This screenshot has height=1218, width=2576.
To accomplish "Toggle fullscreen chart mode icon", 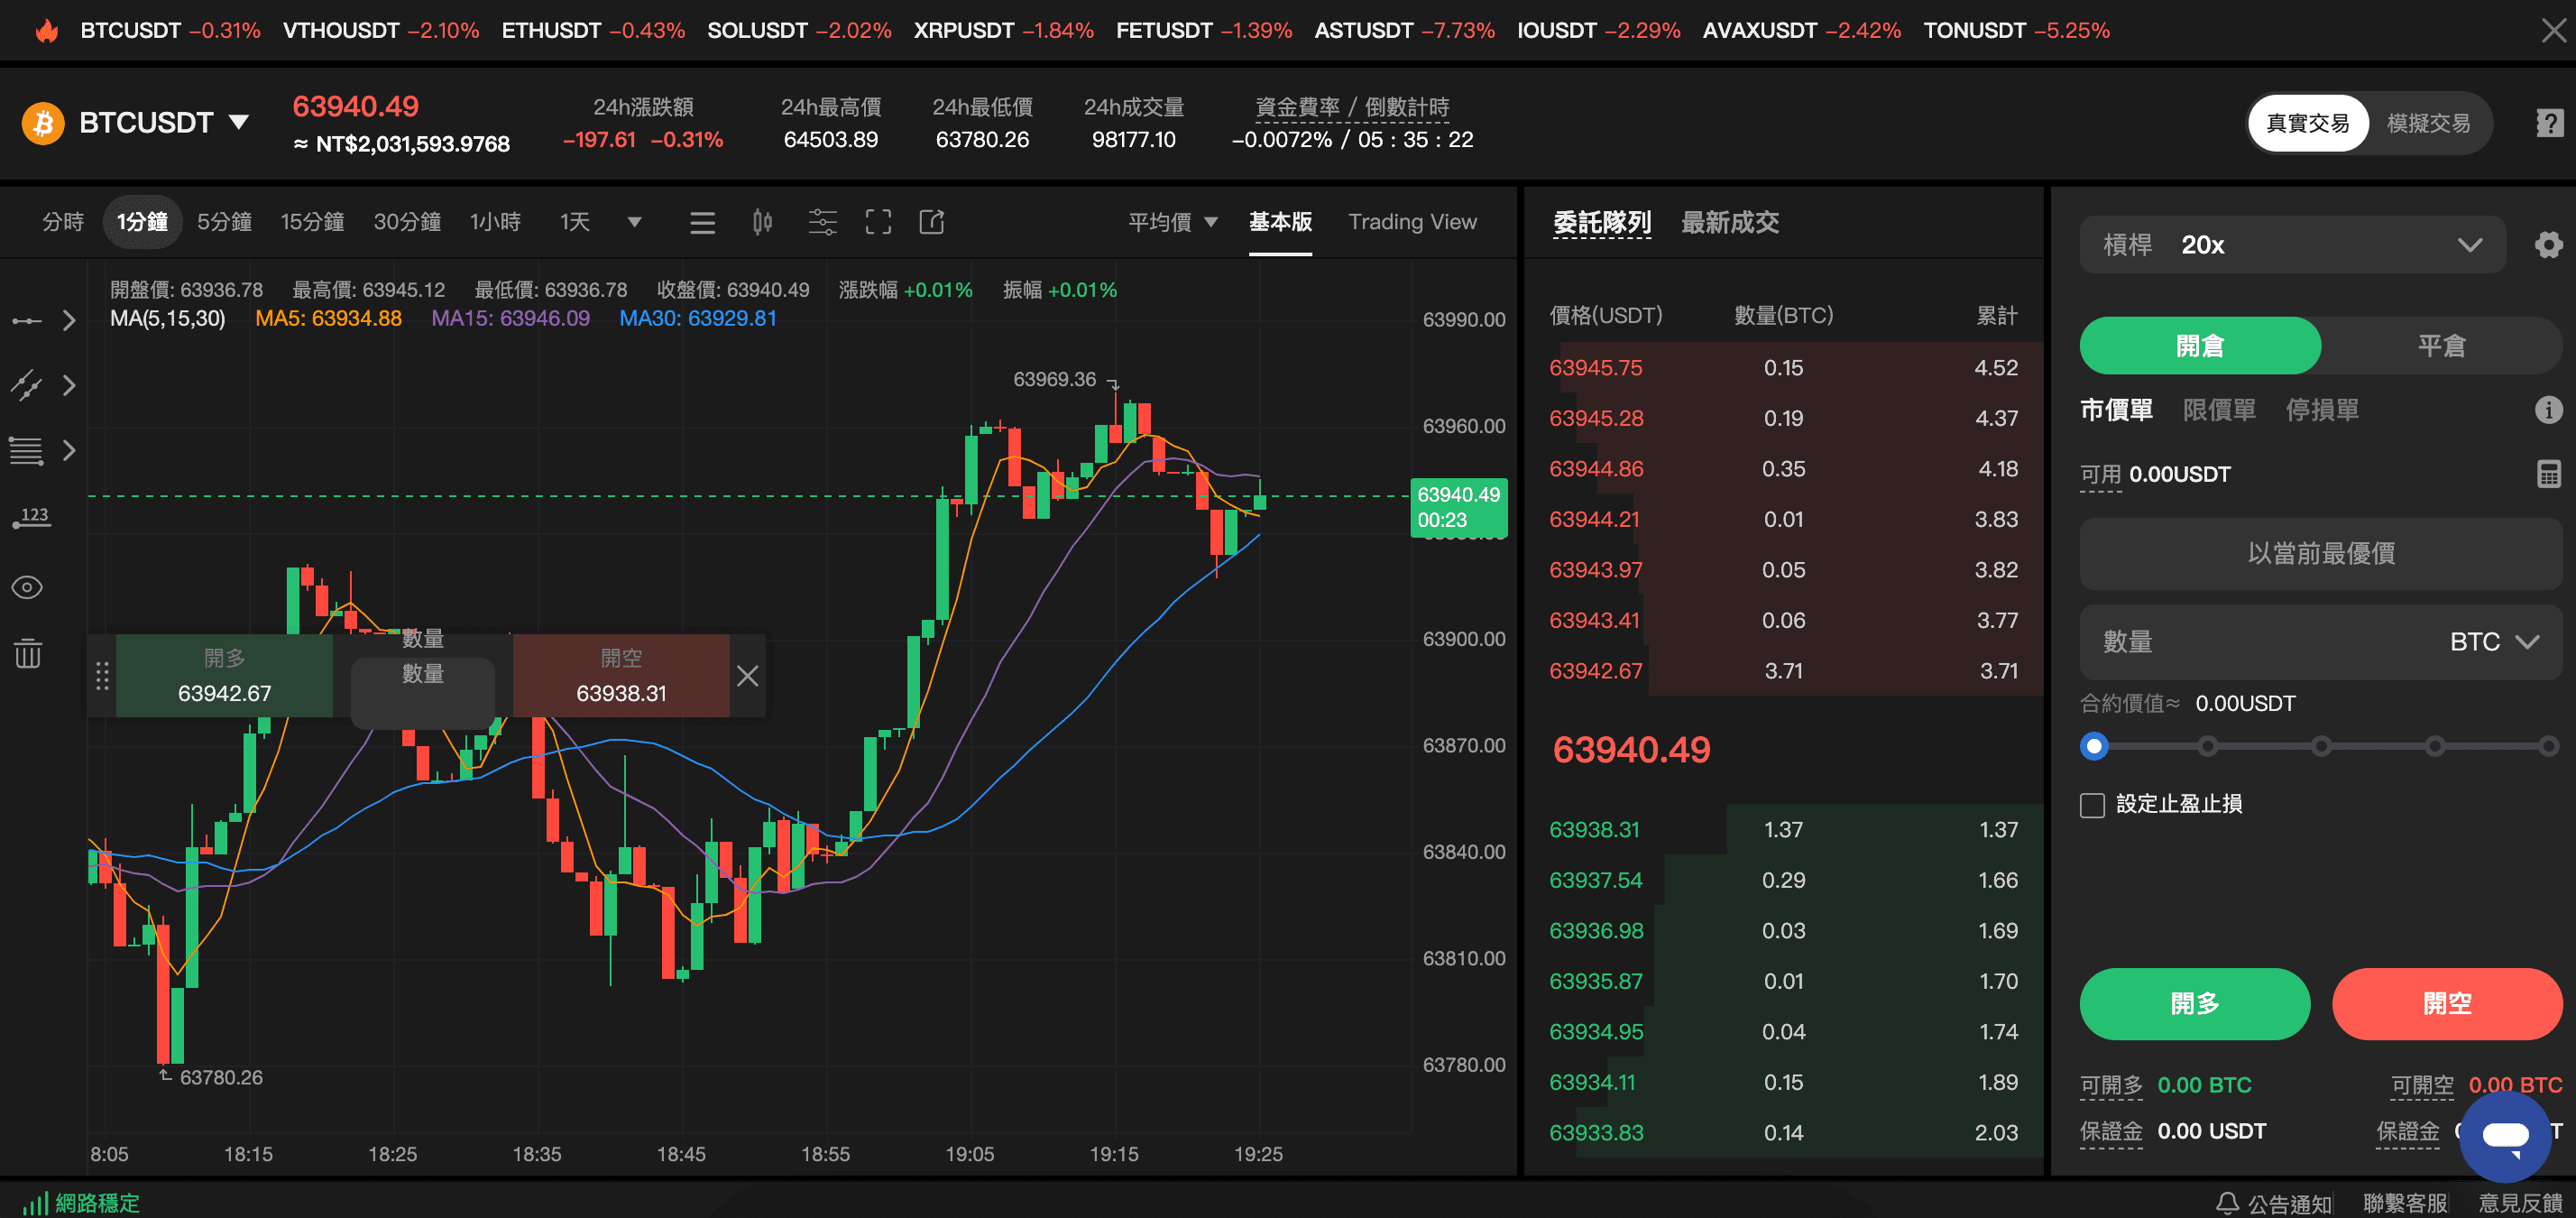I will point(878,222).
